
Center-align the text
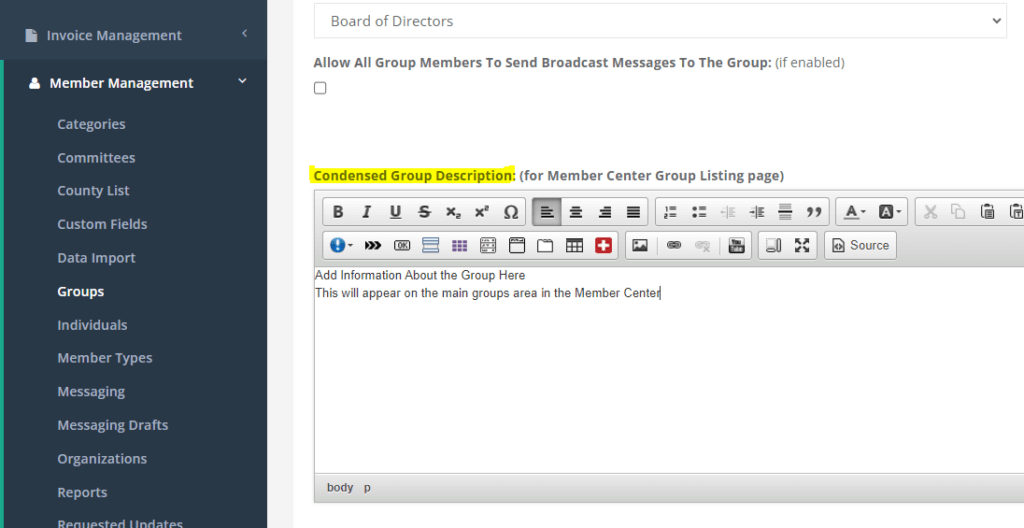point(576,212)
